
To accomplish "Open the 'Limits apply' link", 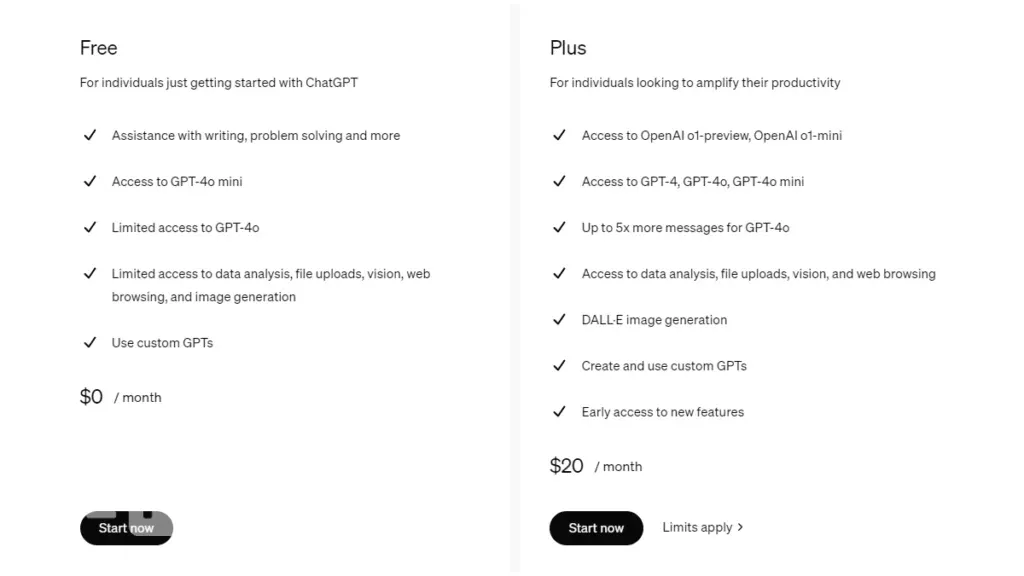I will tap(697, 527).
